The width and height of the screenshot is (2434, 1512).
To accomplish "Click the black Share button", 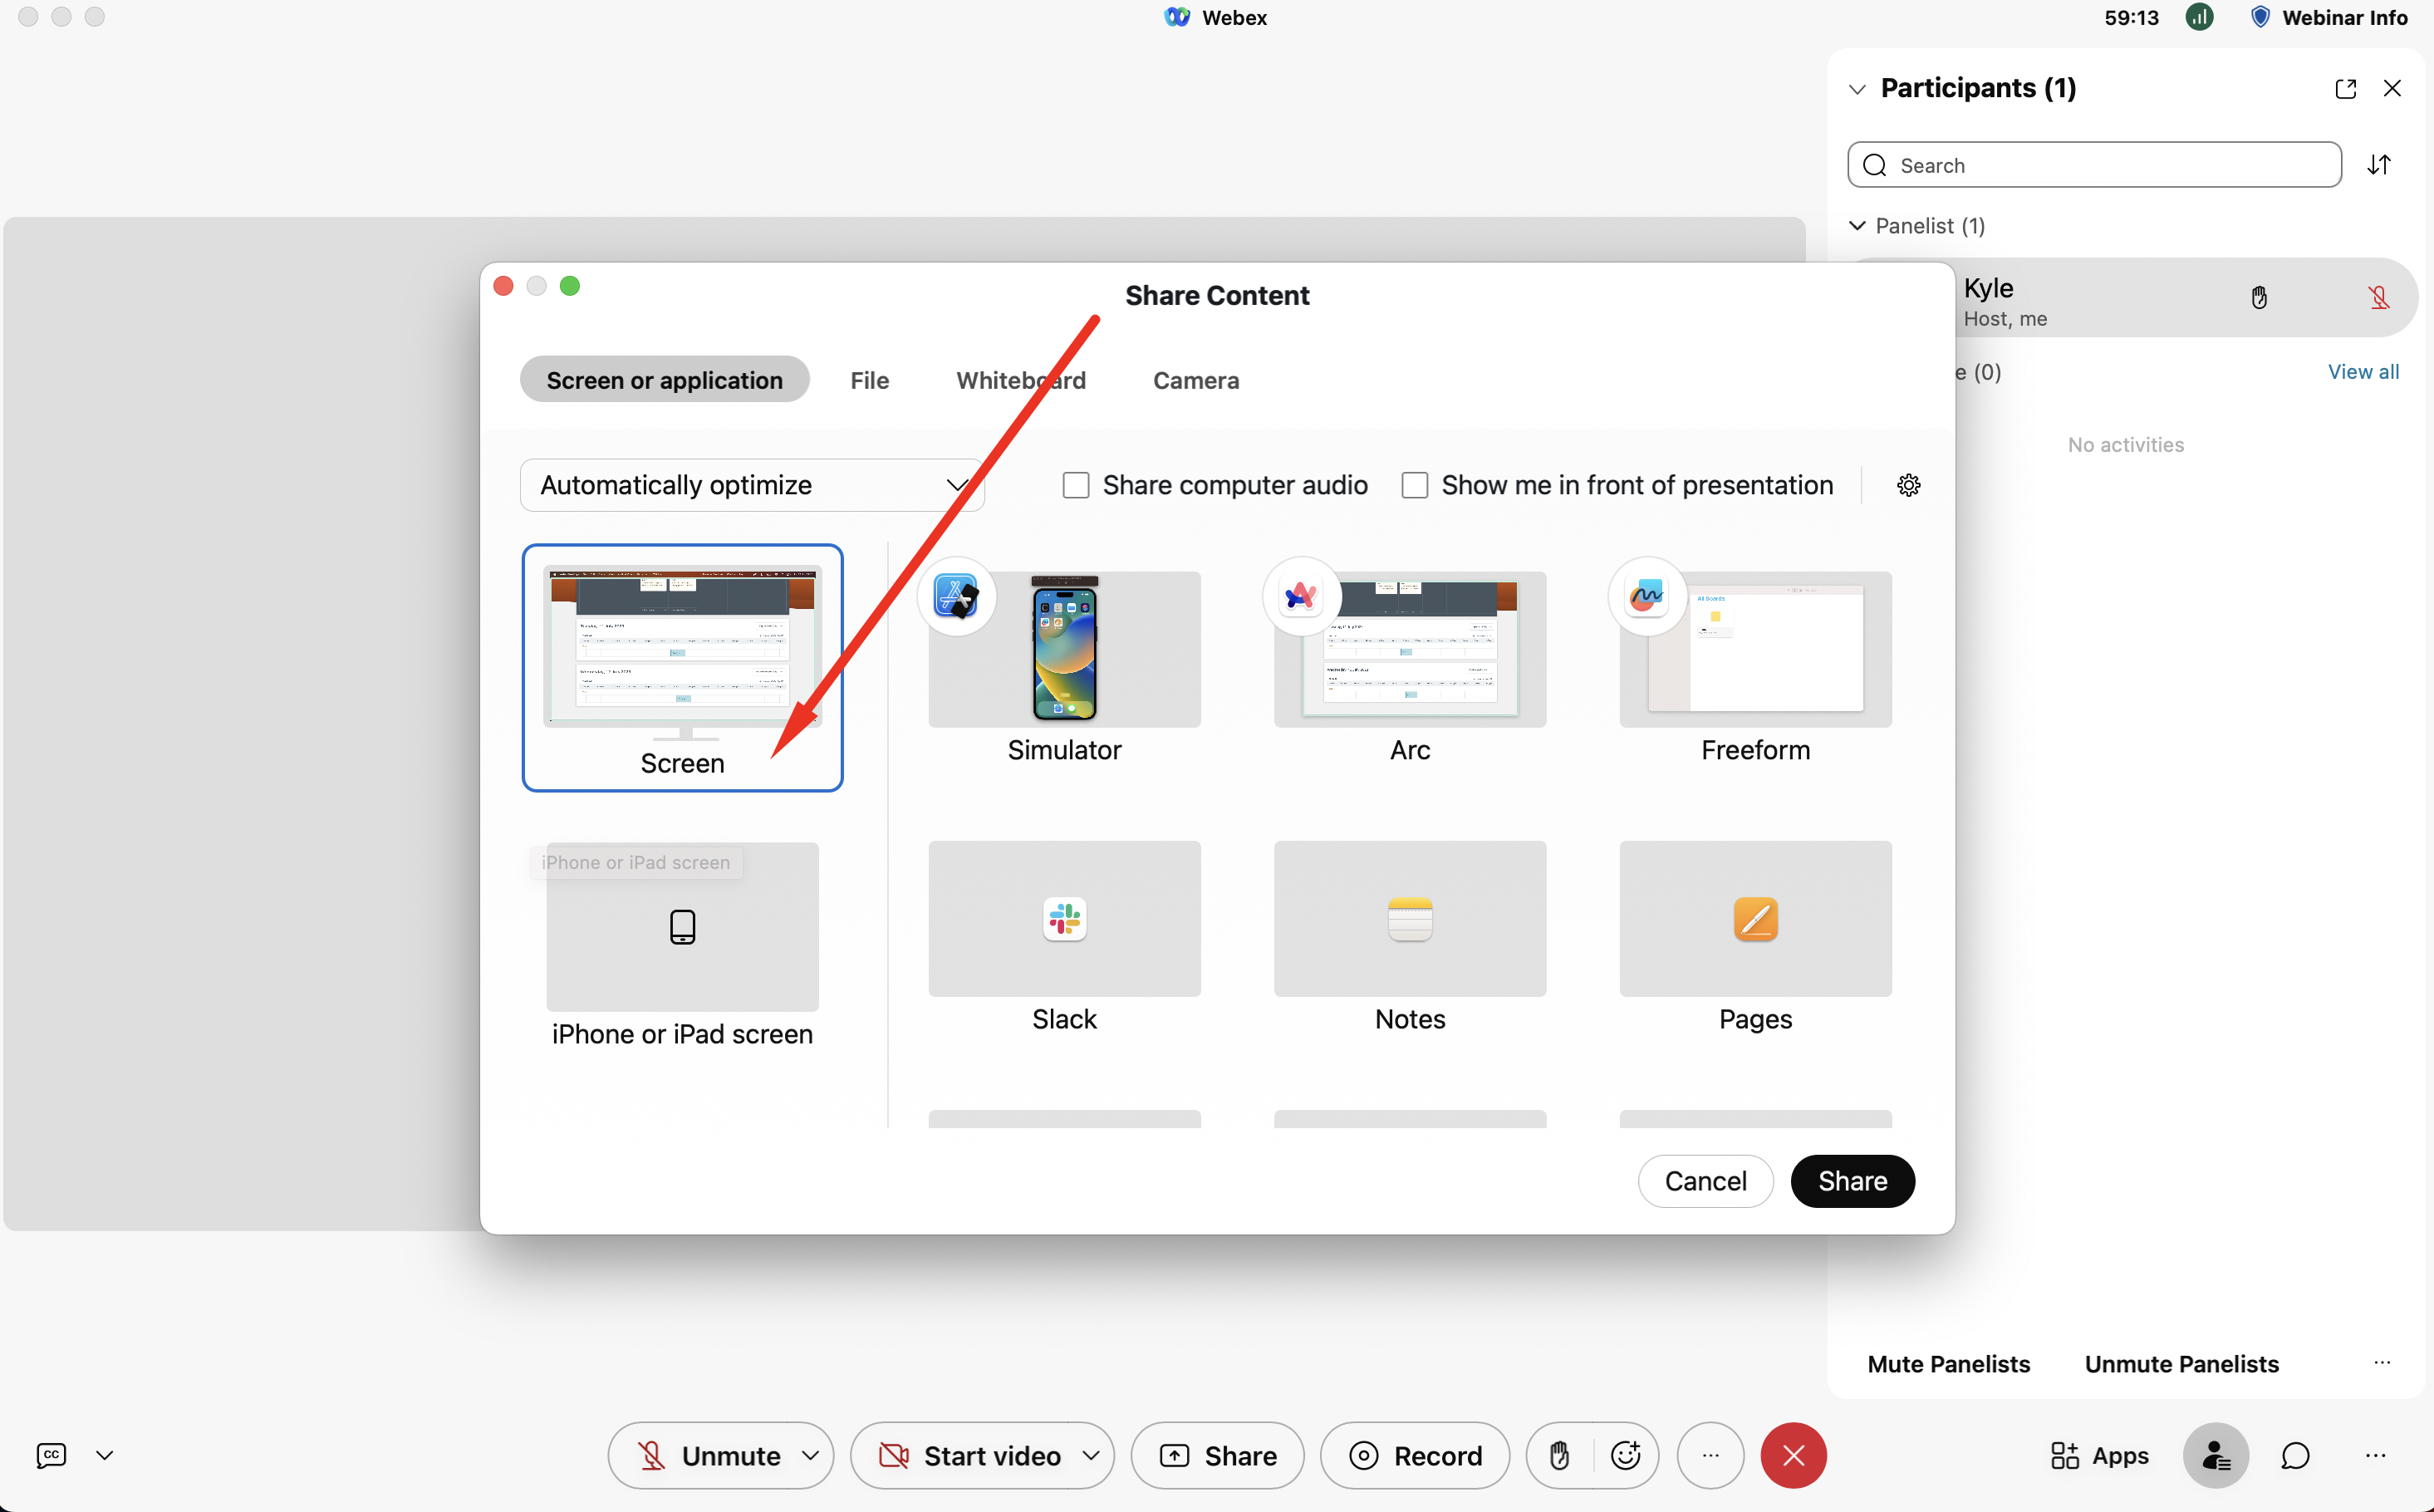I will (x=1852, y=1181).
